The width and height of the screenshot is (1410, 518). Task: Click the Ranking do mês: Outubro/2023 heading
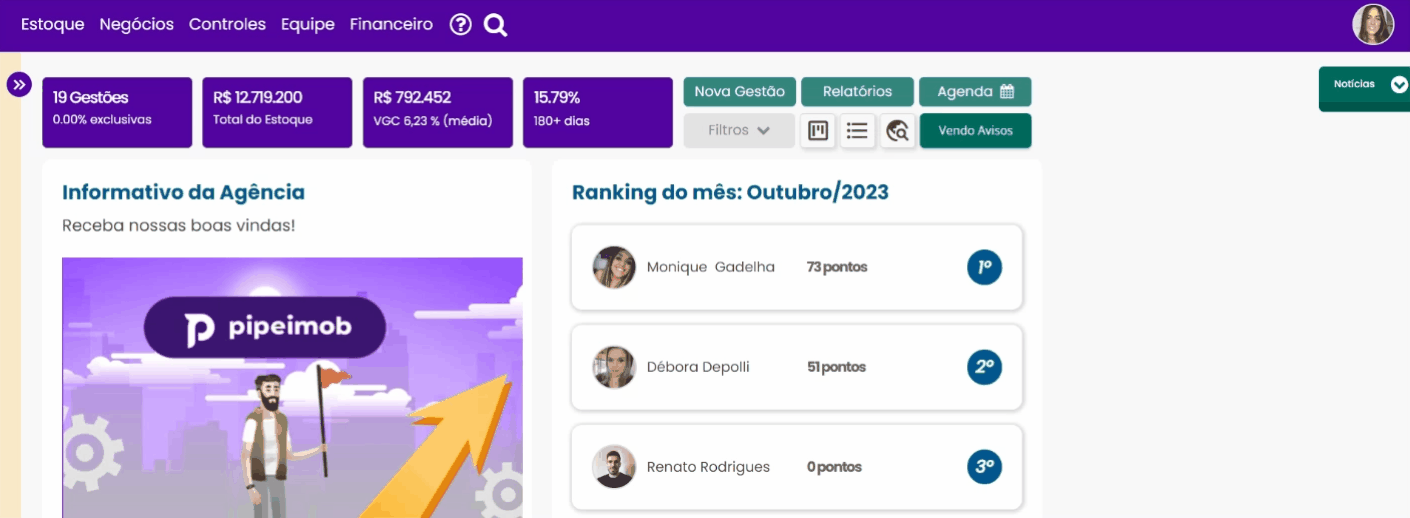[730, 192]
